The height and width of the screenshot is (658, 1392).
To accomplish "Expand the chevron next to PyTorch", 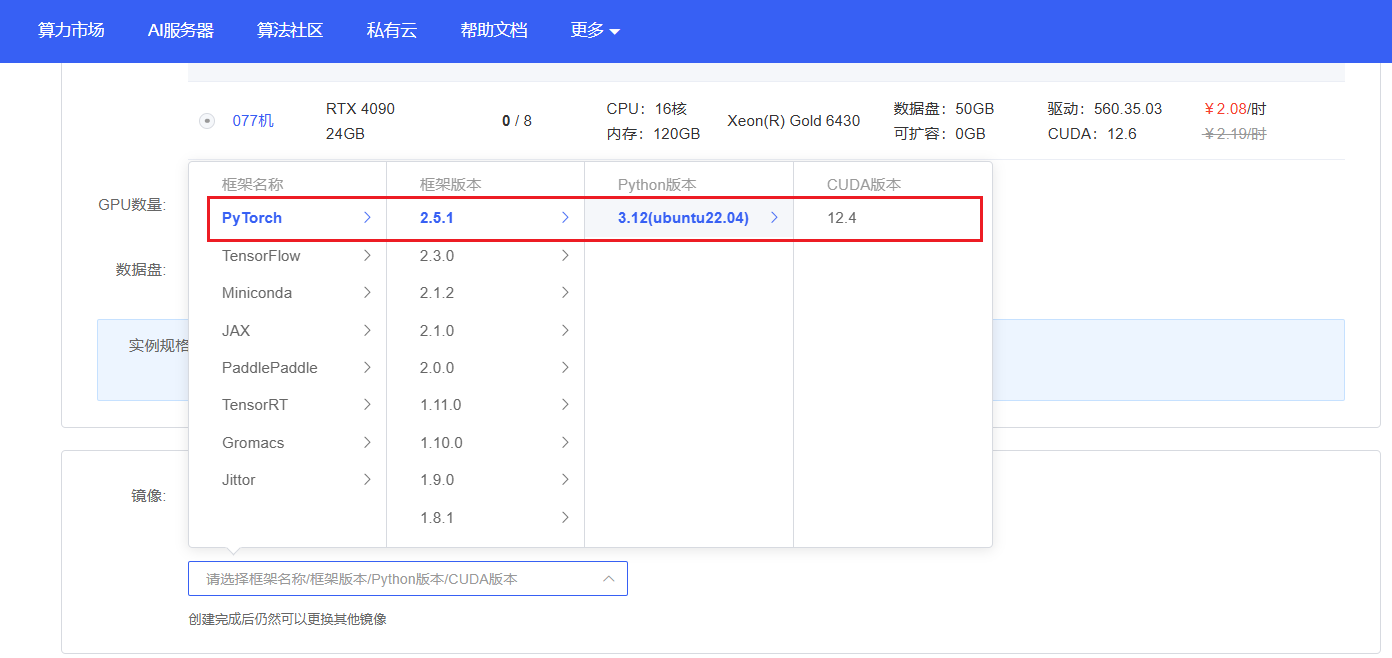I will [367, 218].
